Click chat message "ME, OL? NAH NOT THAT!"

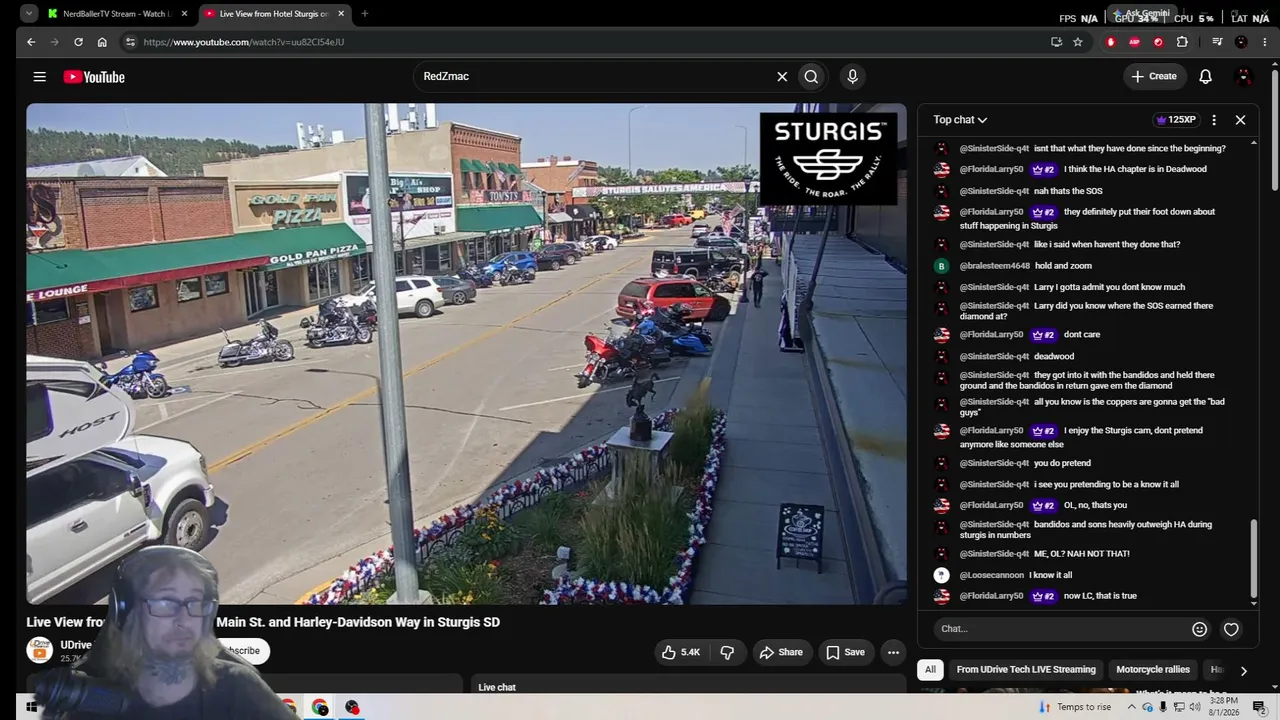coord(1082,554)
